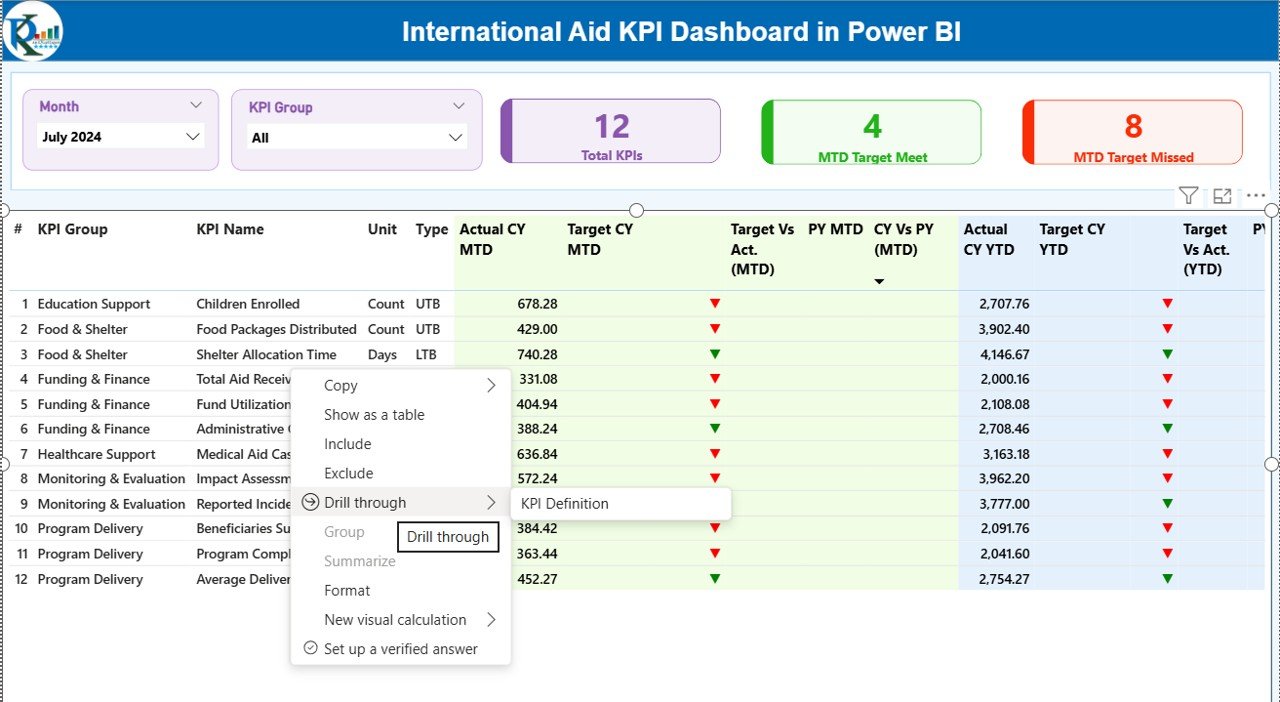
Task: Select KPI Definition drill-through option
Action: click(565, 504)
